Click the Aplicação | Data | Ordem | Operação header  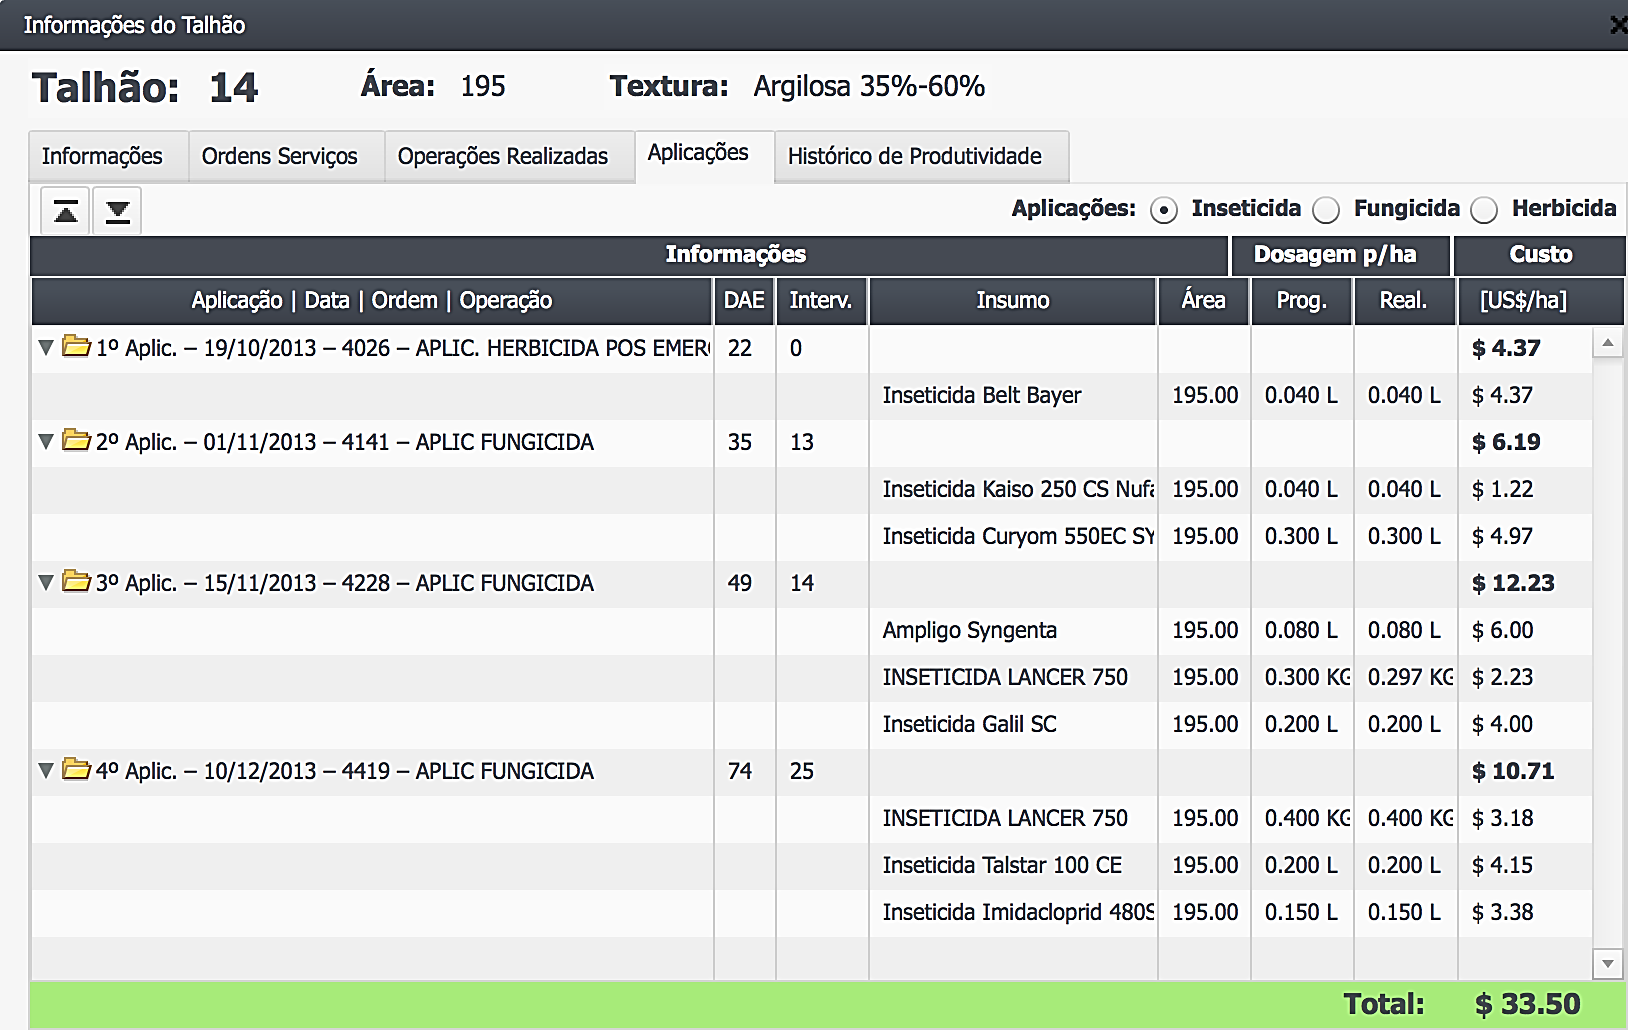coord(372,301)
